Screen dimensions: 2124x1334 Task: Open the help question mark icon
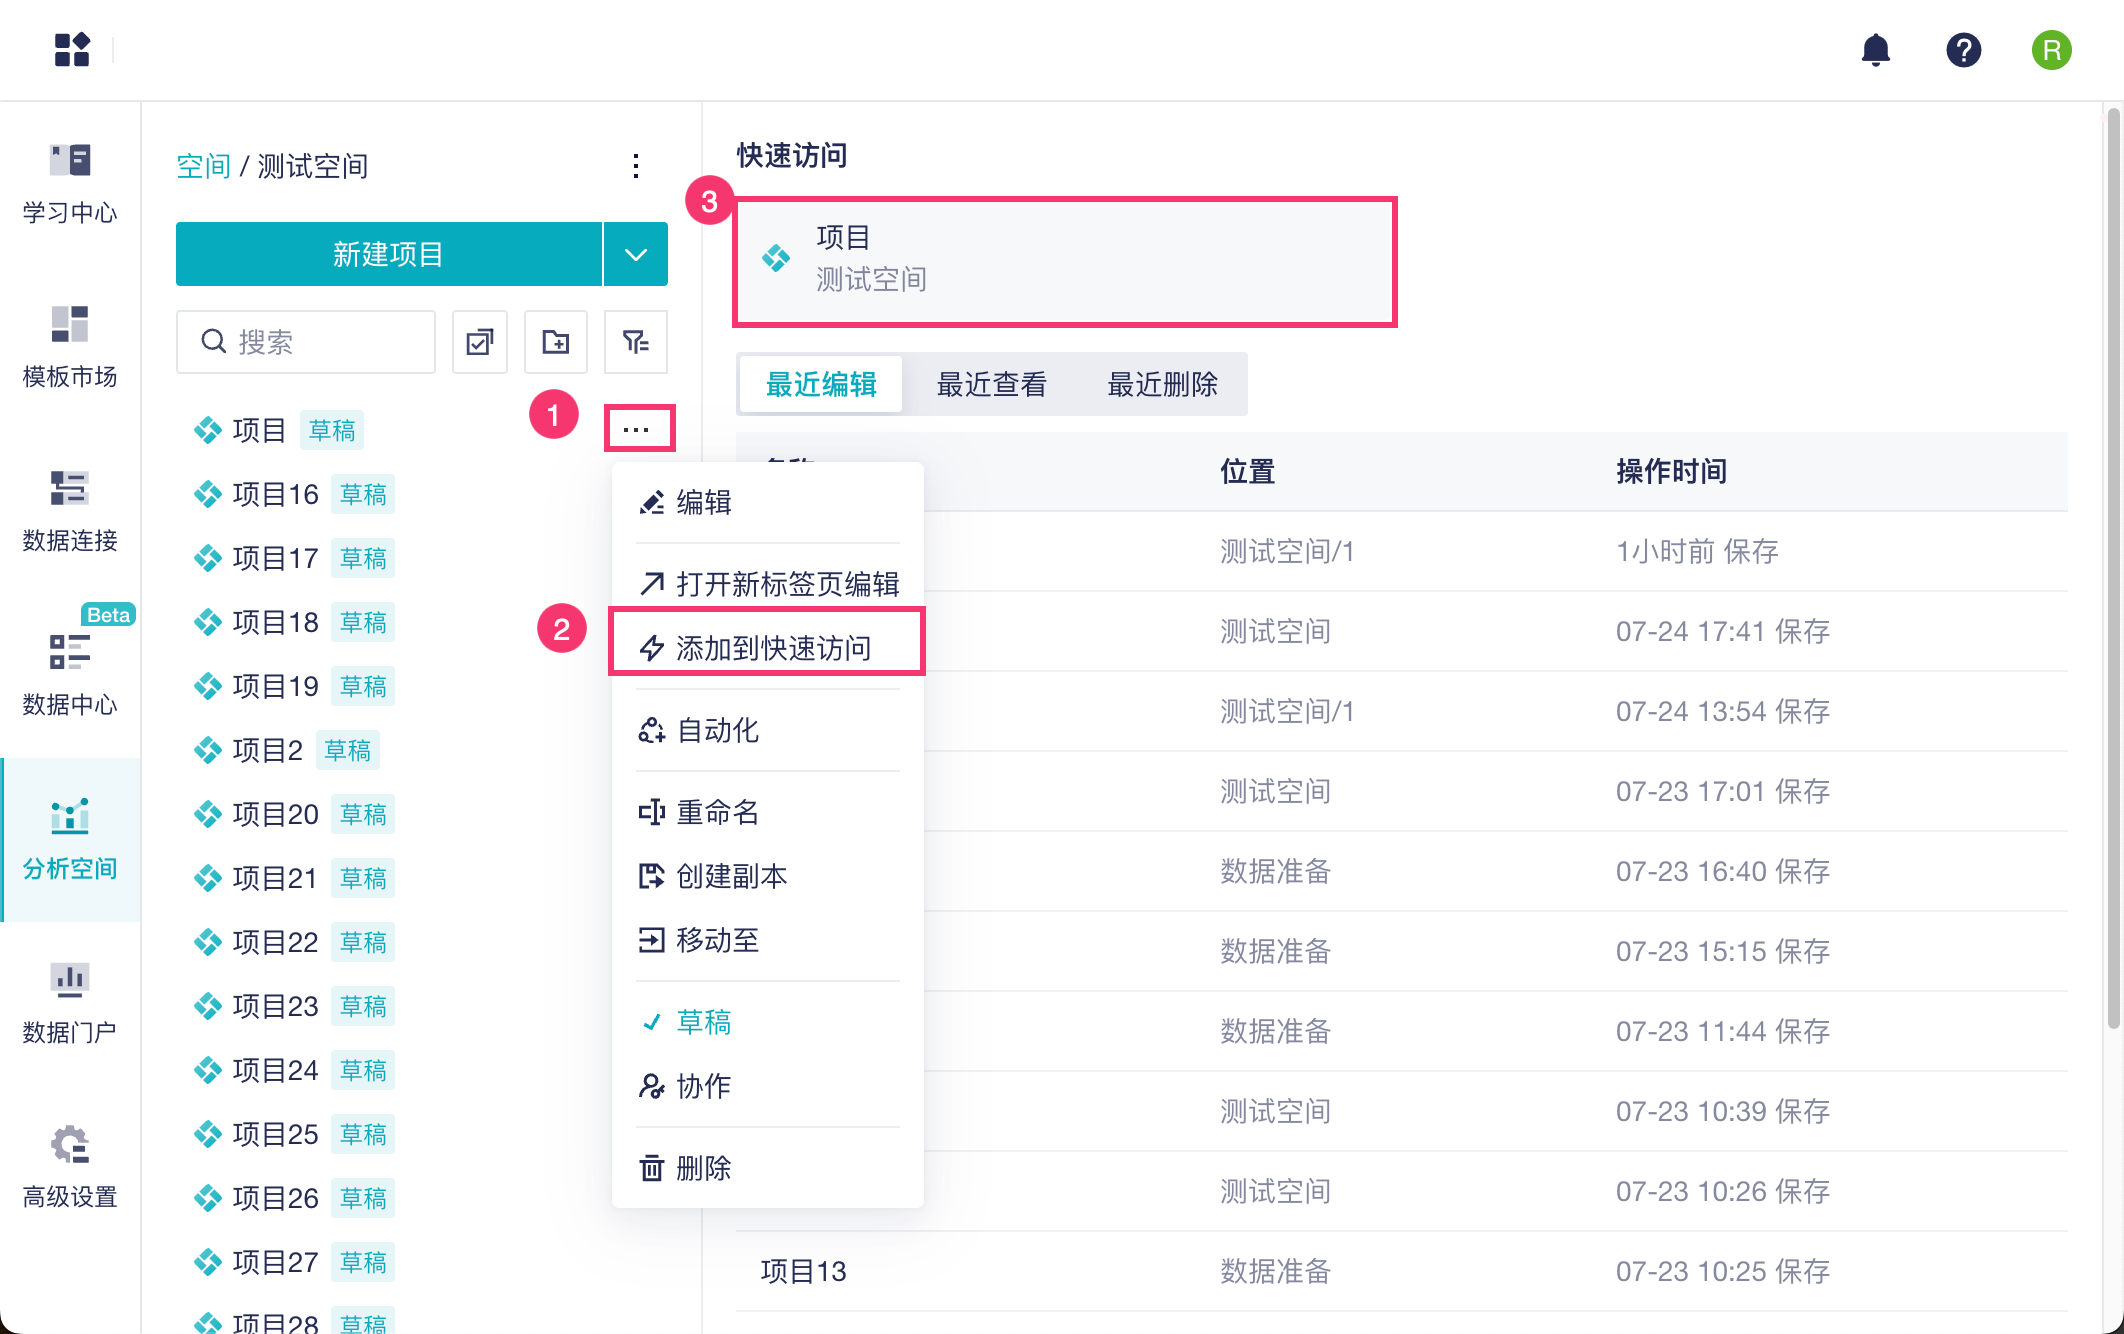(x=1963, y=50)
